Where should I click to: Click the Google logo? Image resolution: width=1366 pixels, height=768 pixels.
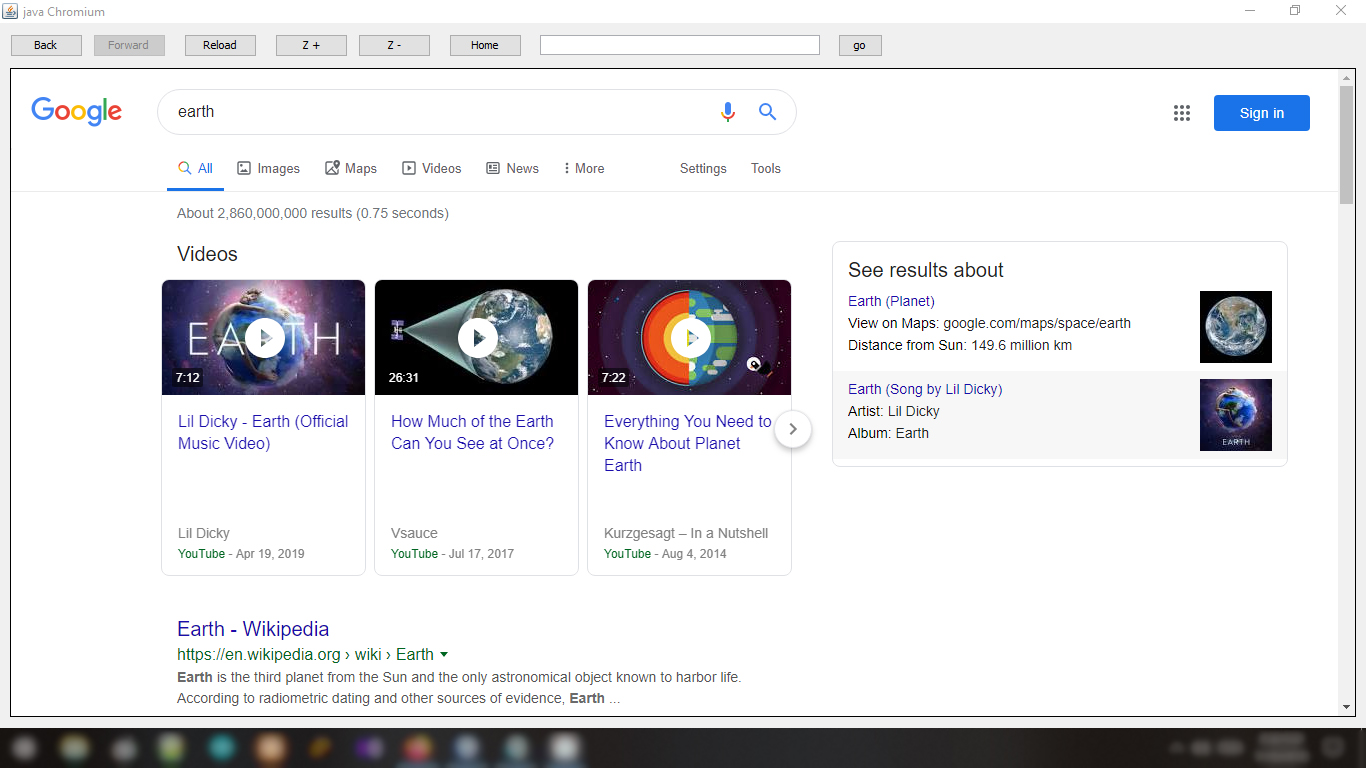[x=77, y=111]
